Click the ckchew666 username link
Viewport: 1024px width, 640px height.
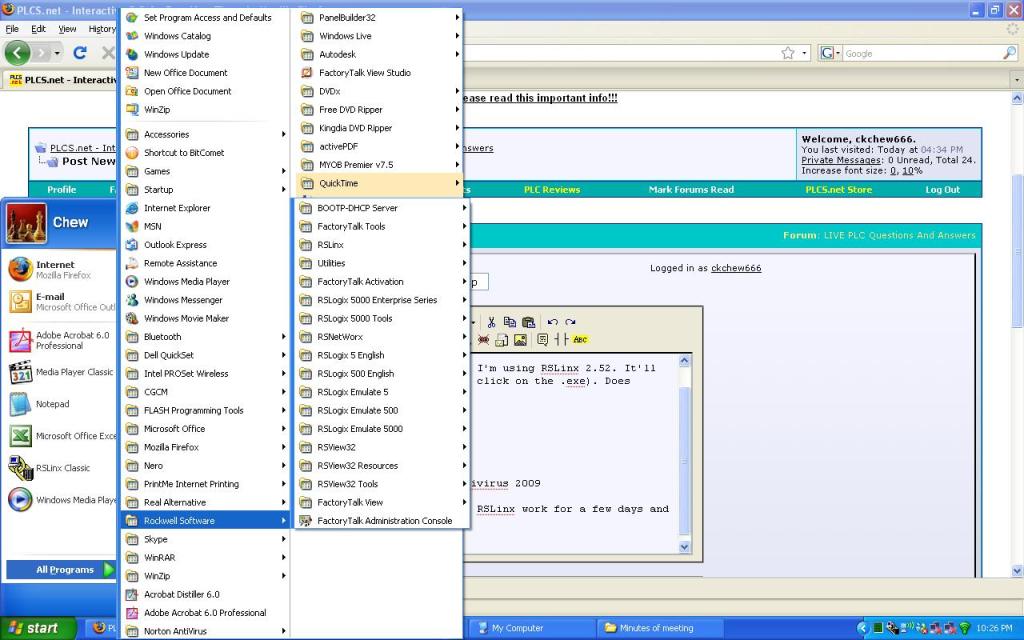736,268
